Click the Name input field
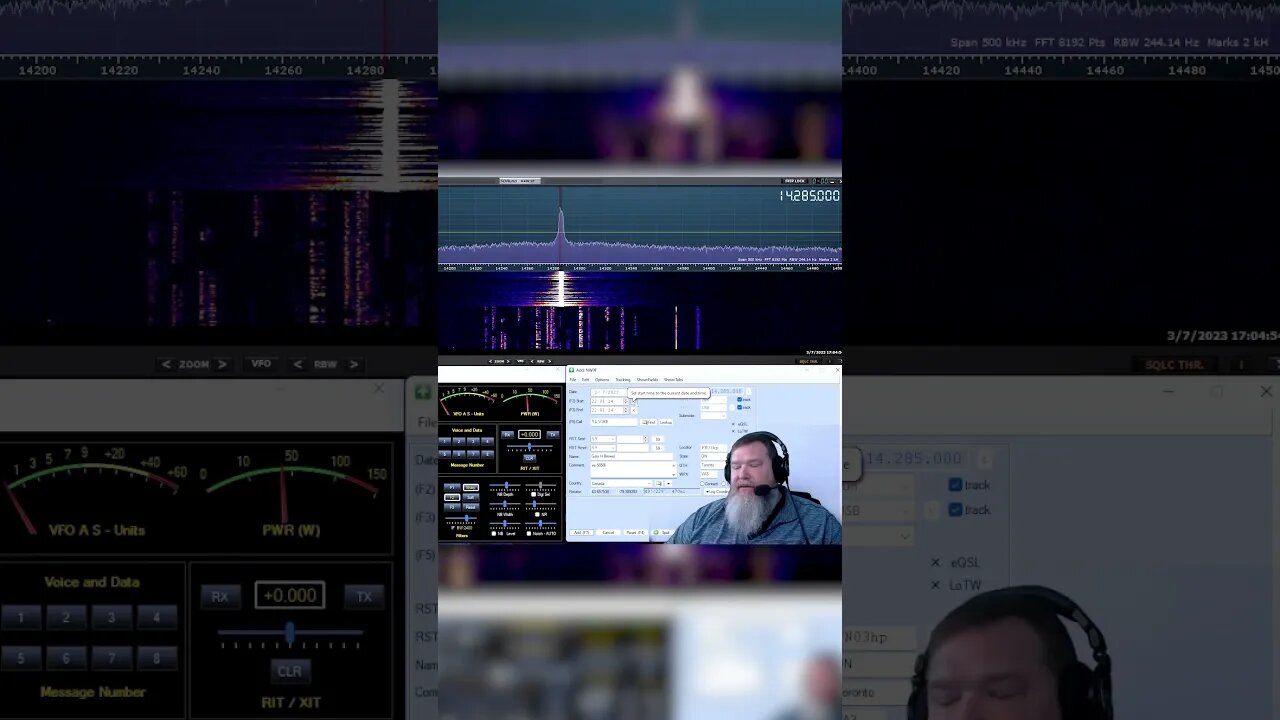The image size is (1280, 720). pyautogui.click(x=632, y=456)
